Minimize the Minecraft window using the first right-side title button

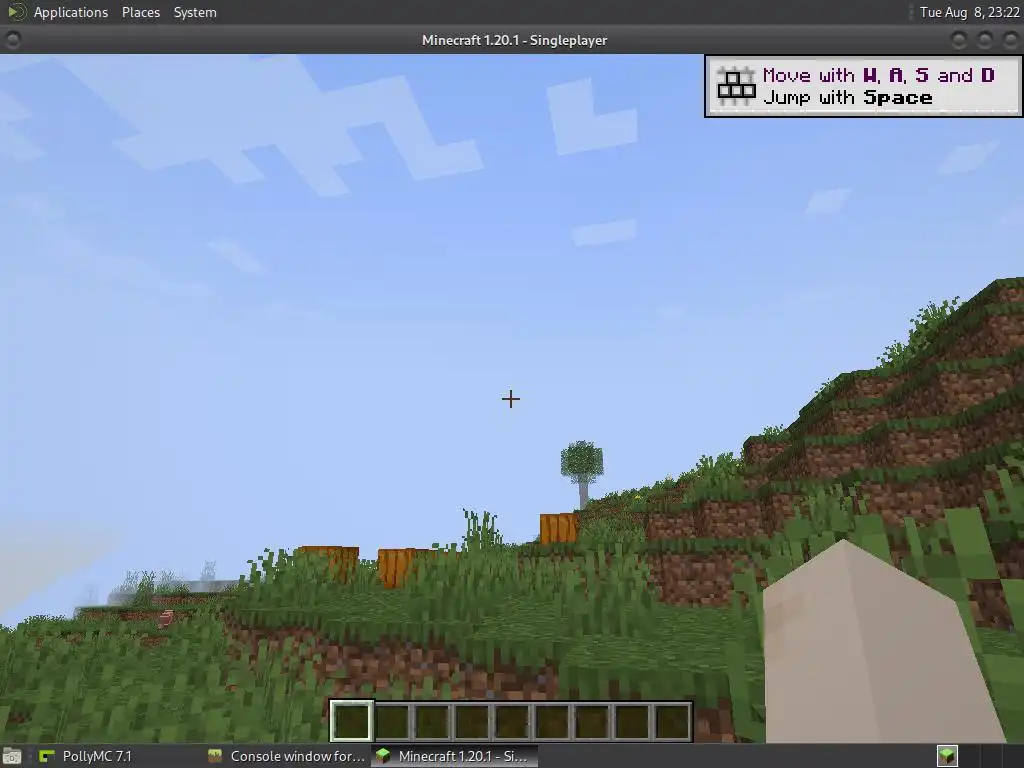coord(959,40)
